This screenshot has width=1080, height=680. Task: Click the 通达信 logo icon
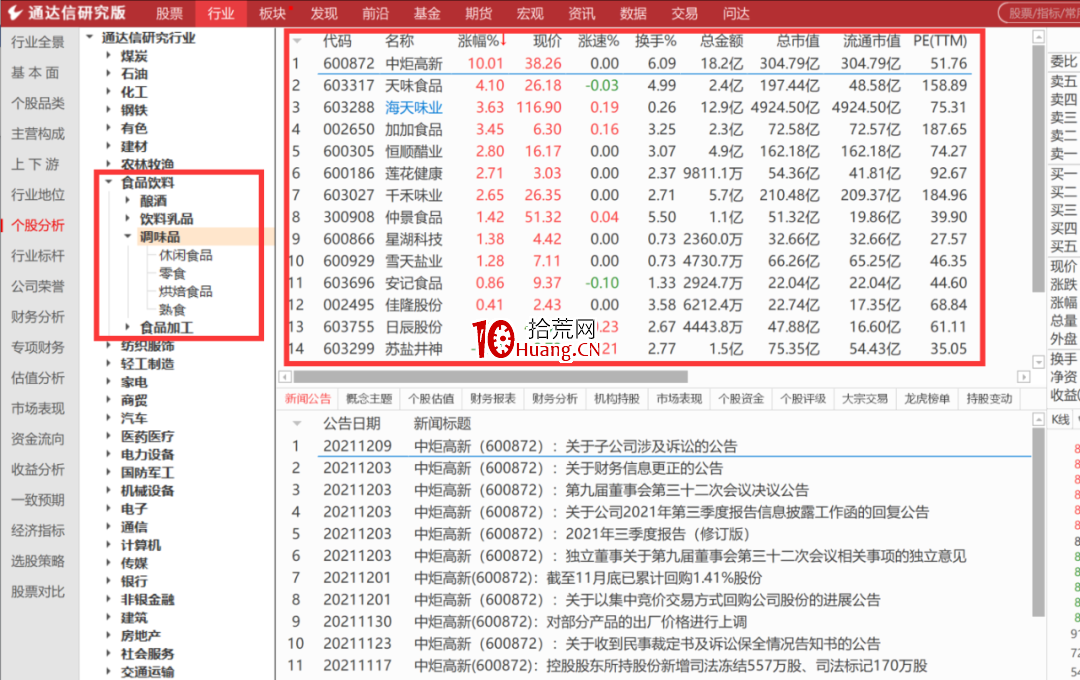point(14,13)
